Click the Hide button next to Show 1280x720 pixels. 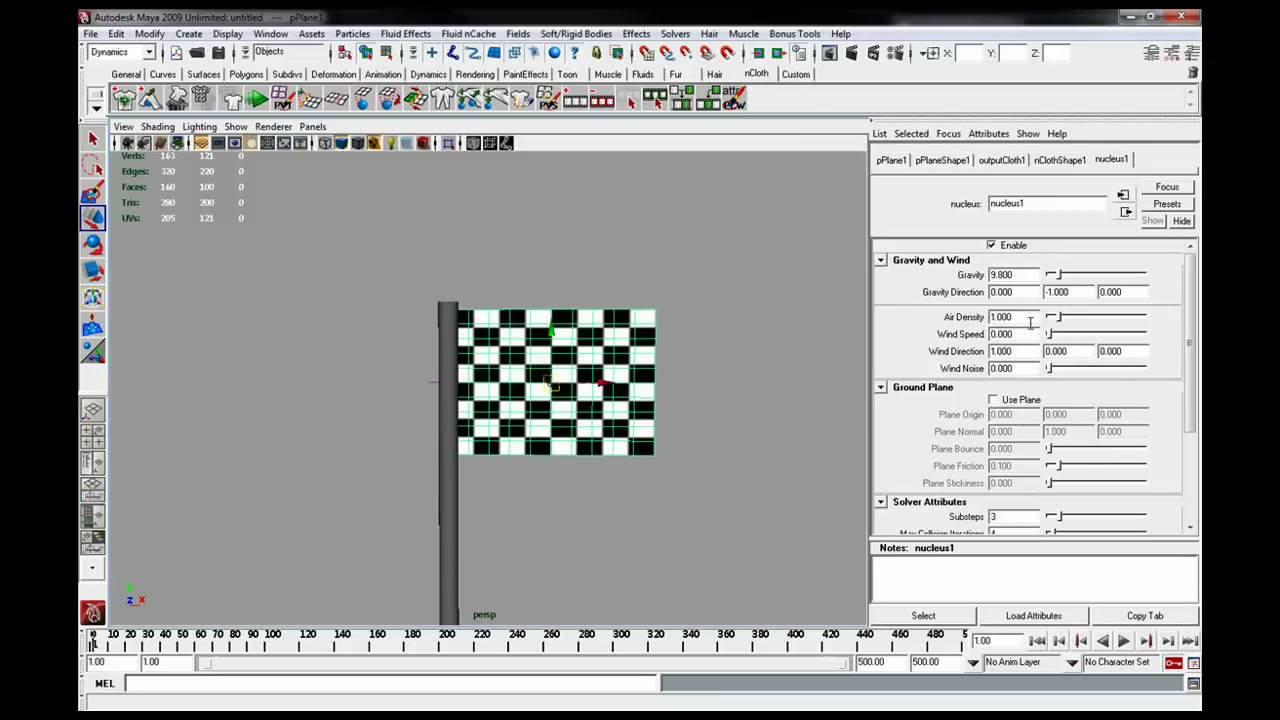[1181, 221]
